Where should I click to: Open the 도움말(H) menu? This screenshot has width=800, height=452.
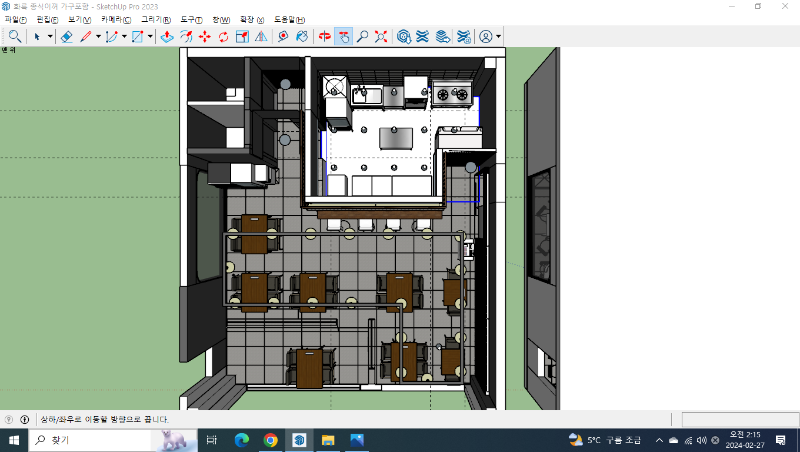click(x=289, y=19)
